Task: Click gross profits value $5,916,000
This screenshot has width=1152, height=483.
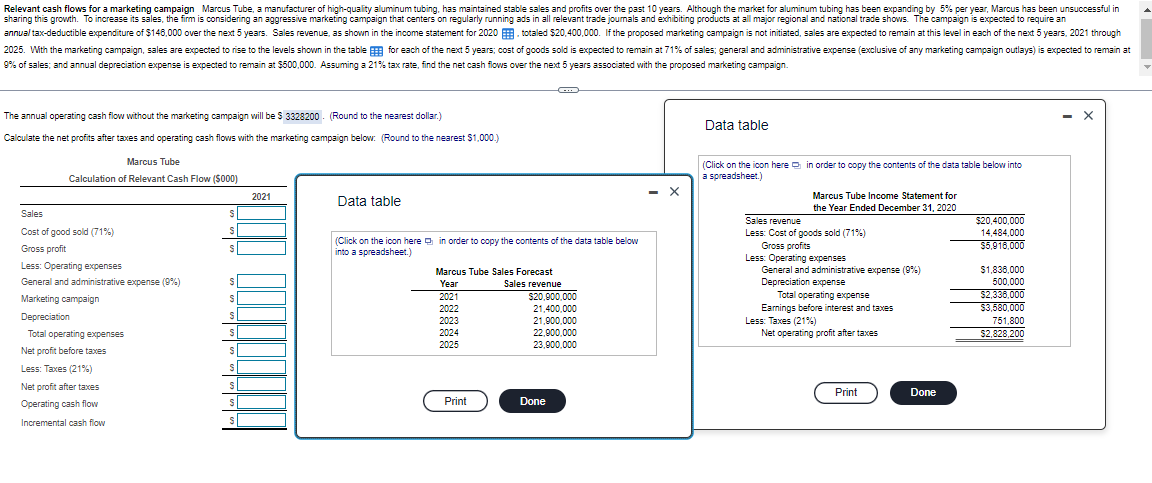Action: (1002, 246)
